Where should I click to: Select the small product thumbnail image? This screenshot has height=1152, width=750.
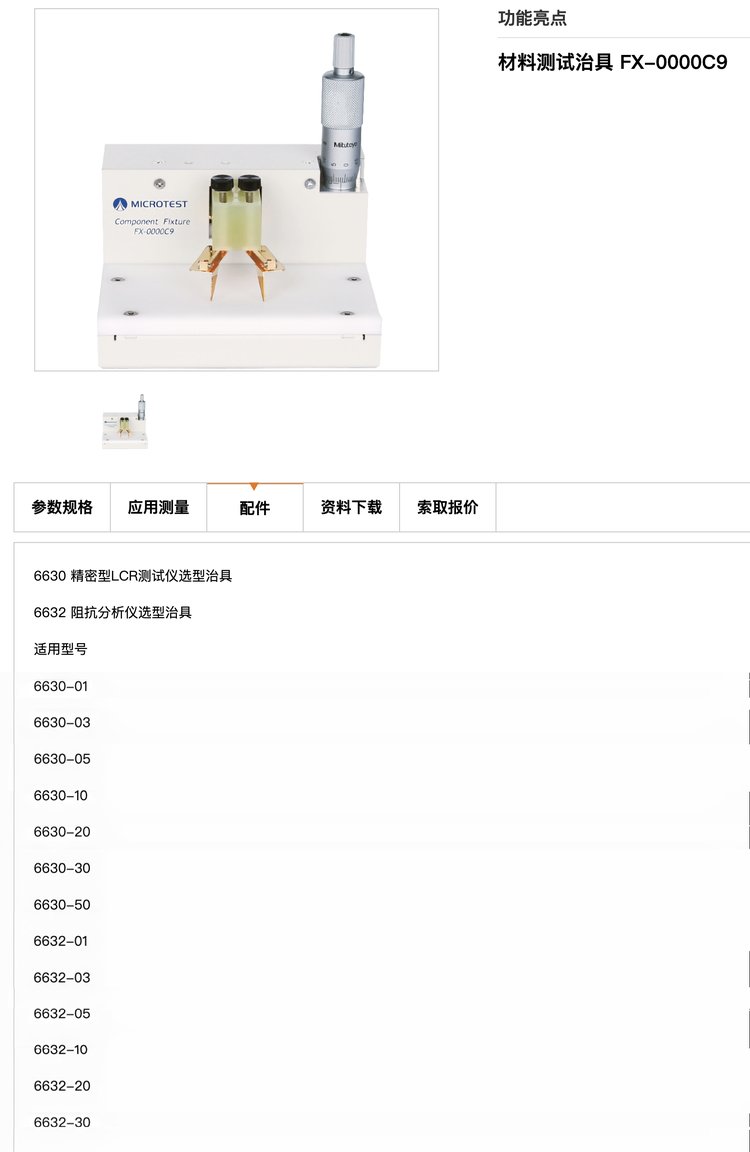click(125, 421)
